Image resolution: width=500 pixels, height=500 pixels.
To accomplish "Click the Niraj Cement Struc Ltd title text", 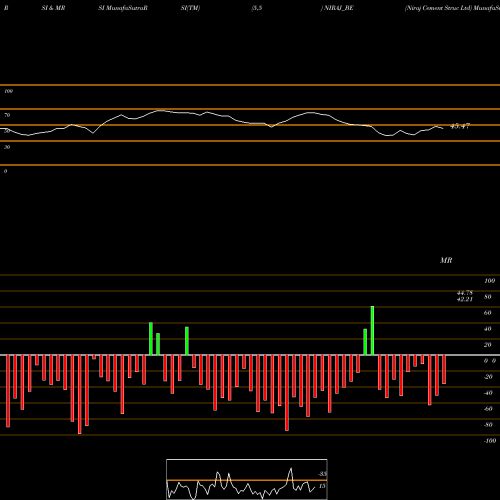I will tap(438, 8).
